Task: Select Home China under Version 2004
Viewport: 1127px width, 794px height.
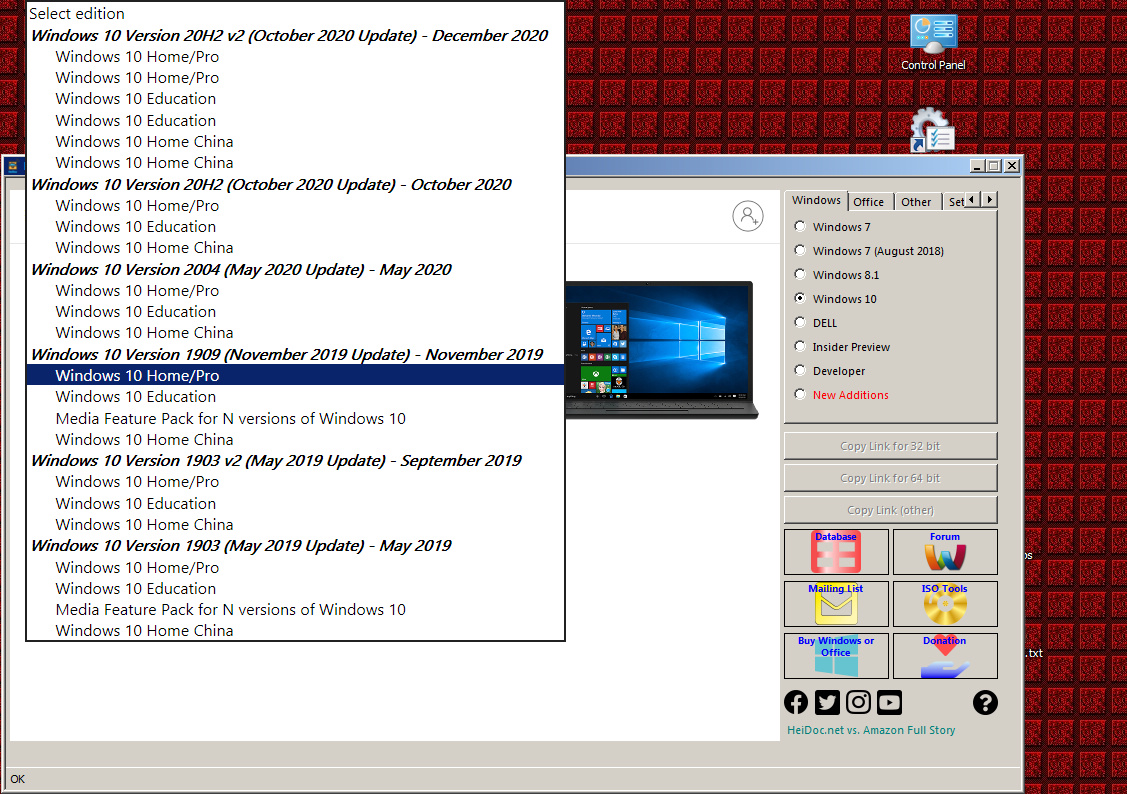Action: tap(295, 333)
